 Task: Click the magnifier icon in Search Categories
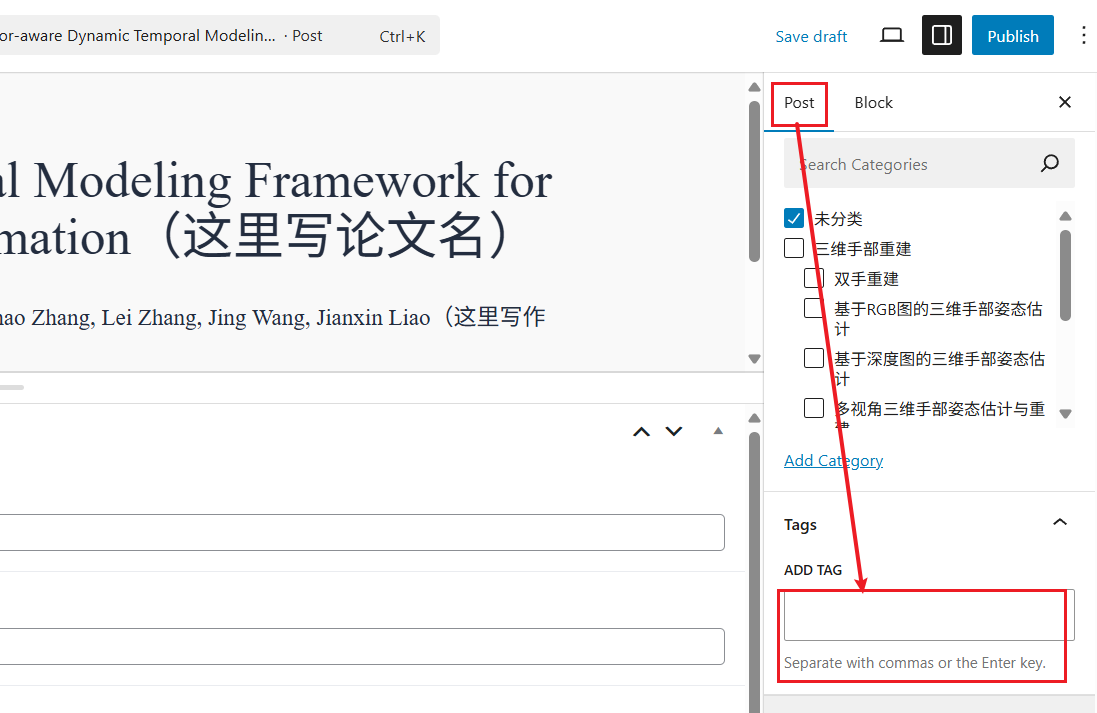click(x=1049, y=164)
